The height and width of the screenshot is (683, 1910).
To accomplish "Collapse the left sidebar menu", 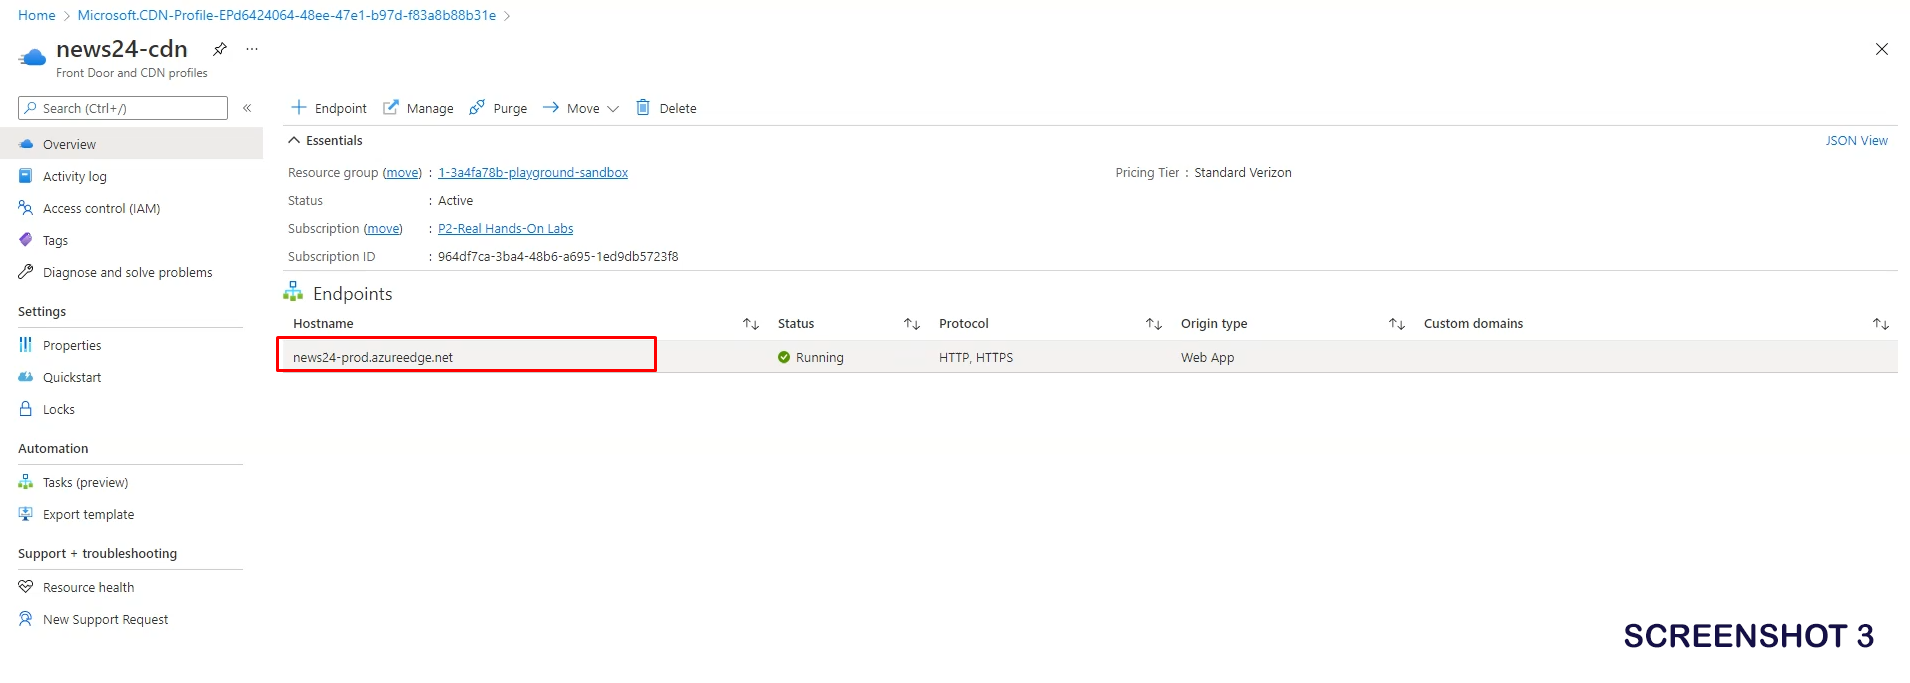I will 247,108.
